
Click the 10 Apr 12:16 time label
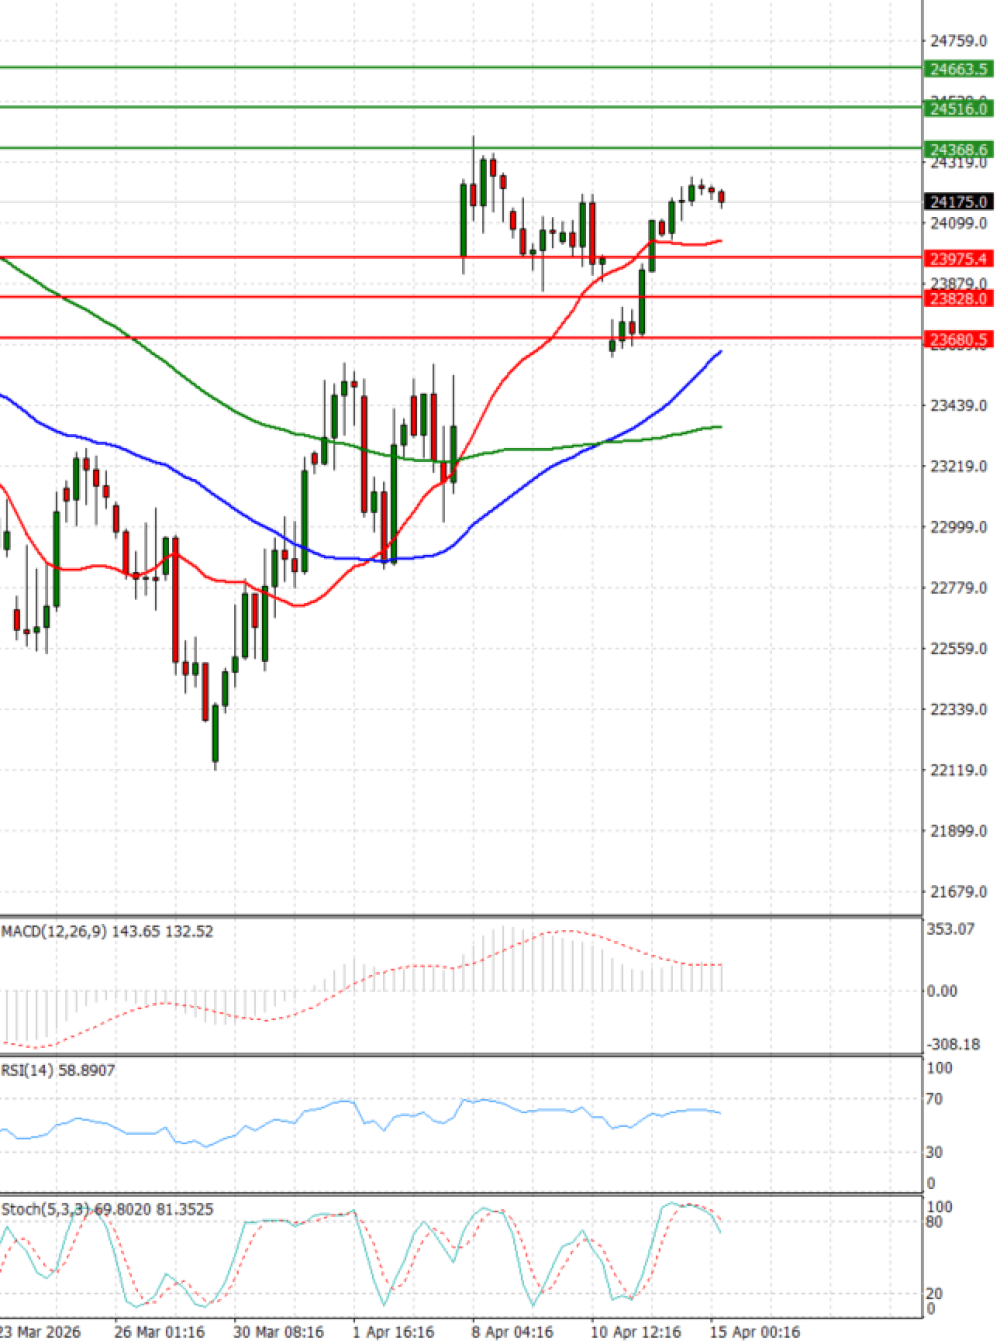[635, 1331]
